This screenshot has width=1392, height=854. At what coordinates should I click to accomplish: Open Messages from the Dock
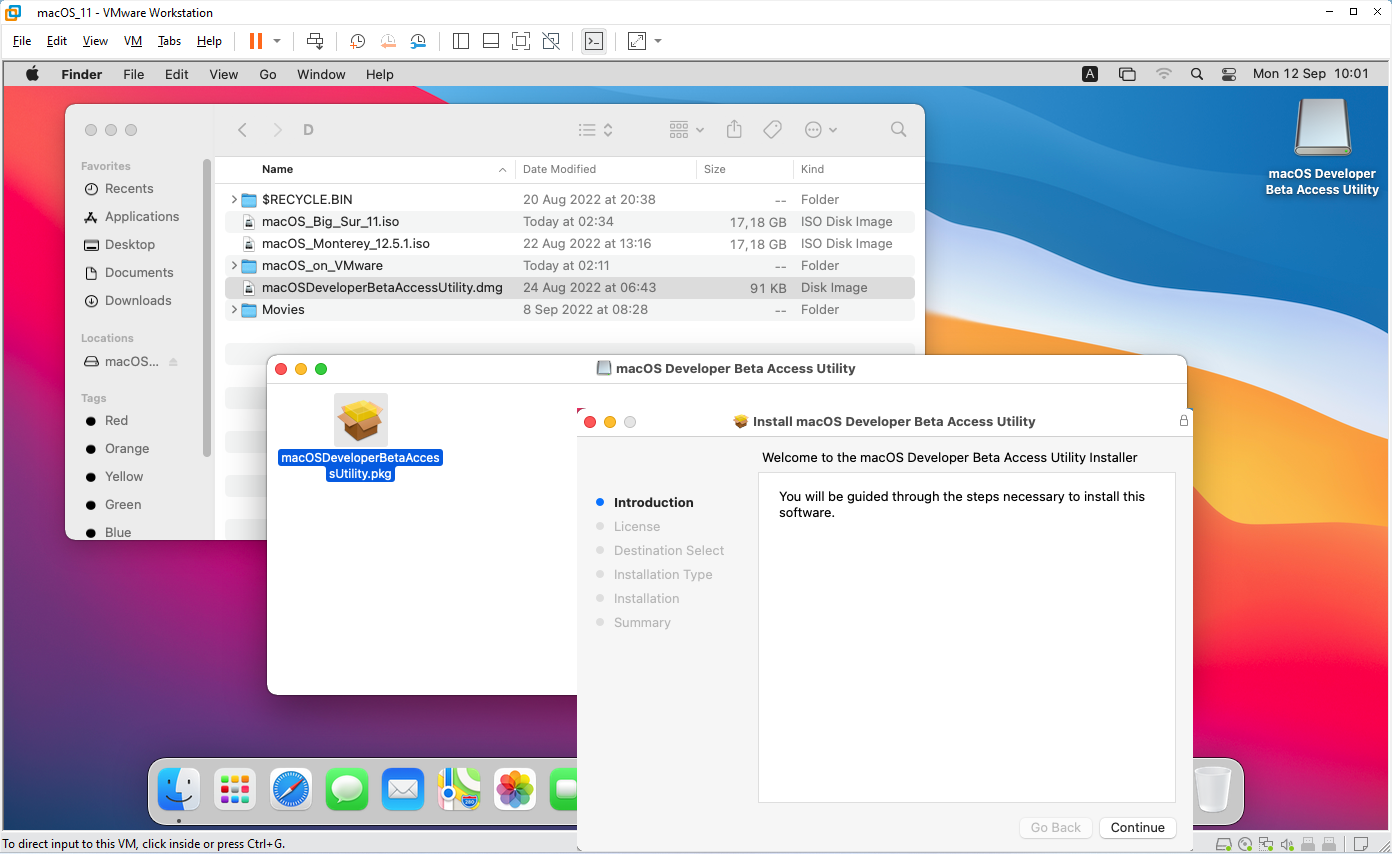[x=347, y=790]
